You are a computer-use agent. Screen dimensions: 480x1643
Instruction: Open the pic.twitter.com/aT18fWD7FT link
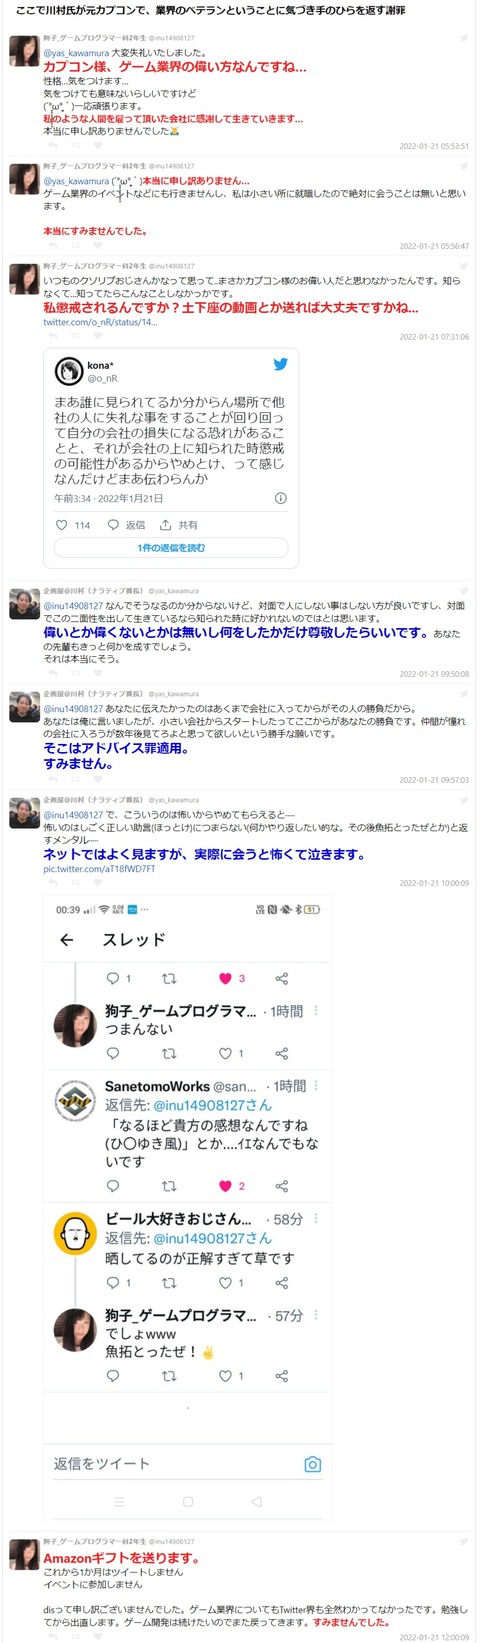(99, 869)
